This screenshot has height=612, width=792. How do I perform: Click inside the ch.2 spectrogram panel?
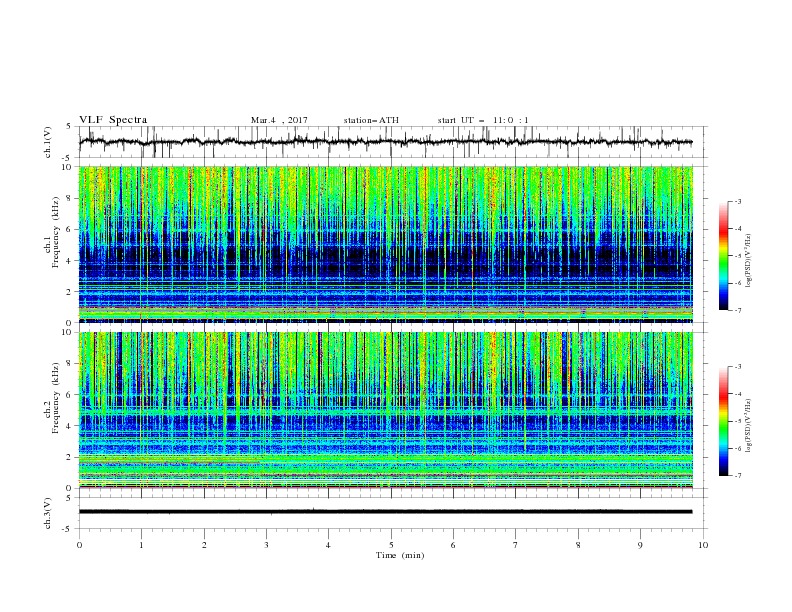[x=386, y=410]
